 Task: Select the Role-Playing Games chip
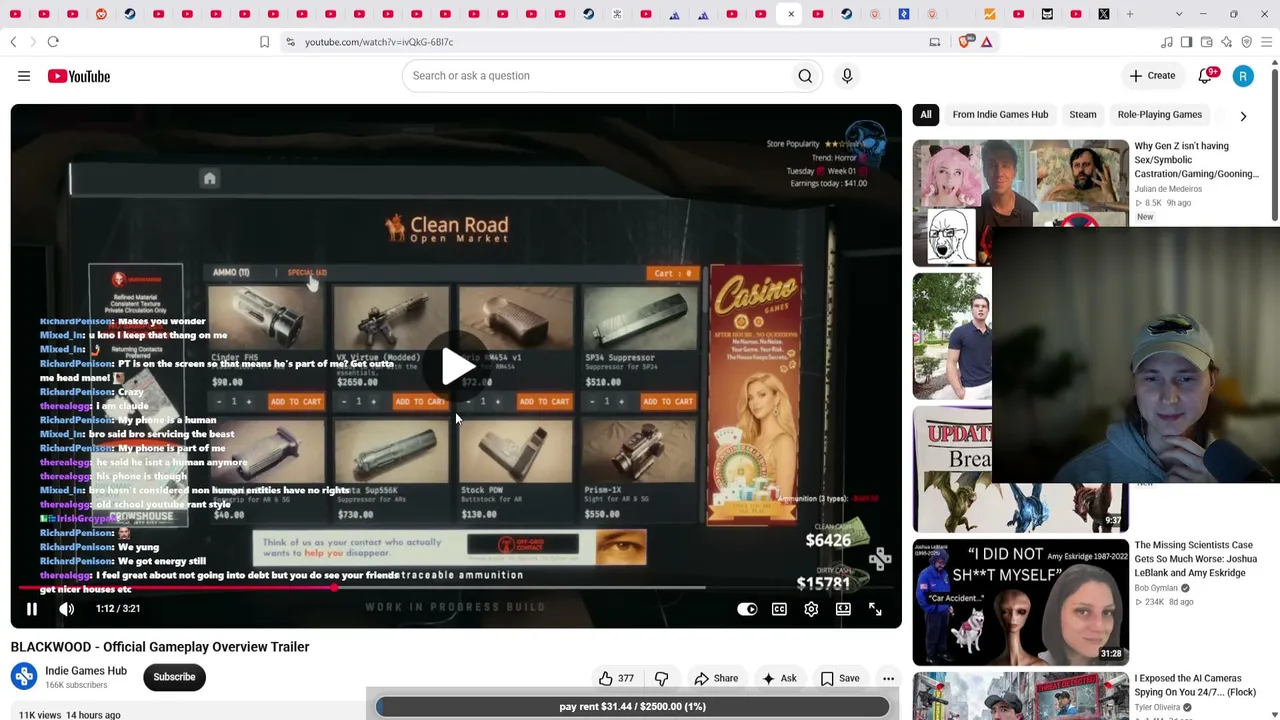[1159, 115]
